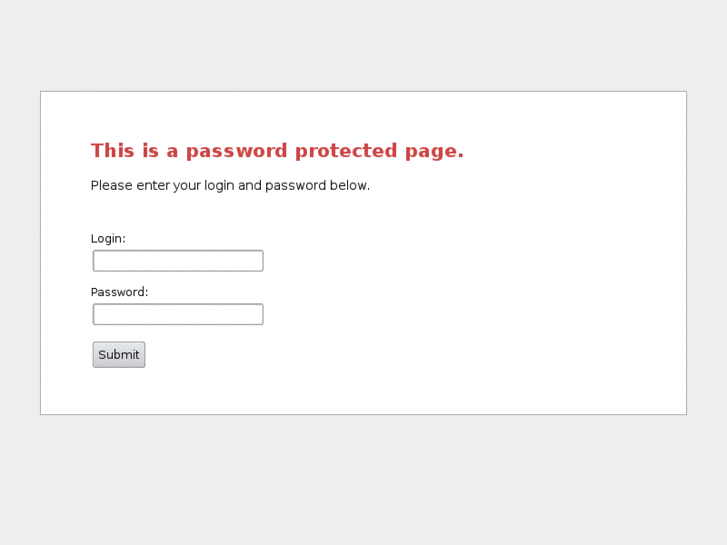727x545 pixels.
Task: Click the word "This" in the red heading
Action: [112, 151]
